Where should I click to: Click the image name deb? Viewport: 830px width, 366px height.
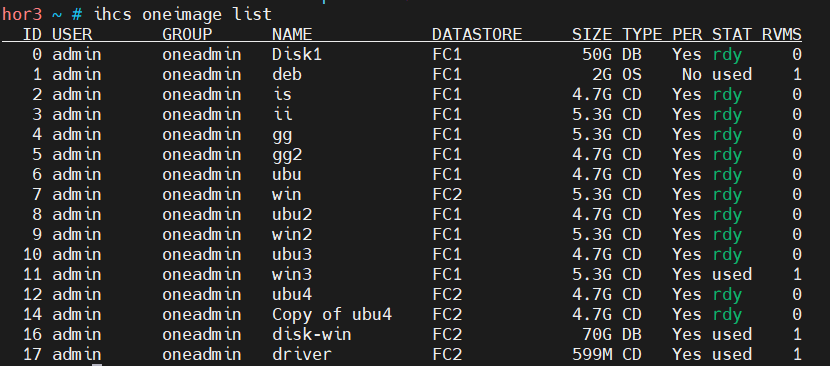click(x=287, y=74)
